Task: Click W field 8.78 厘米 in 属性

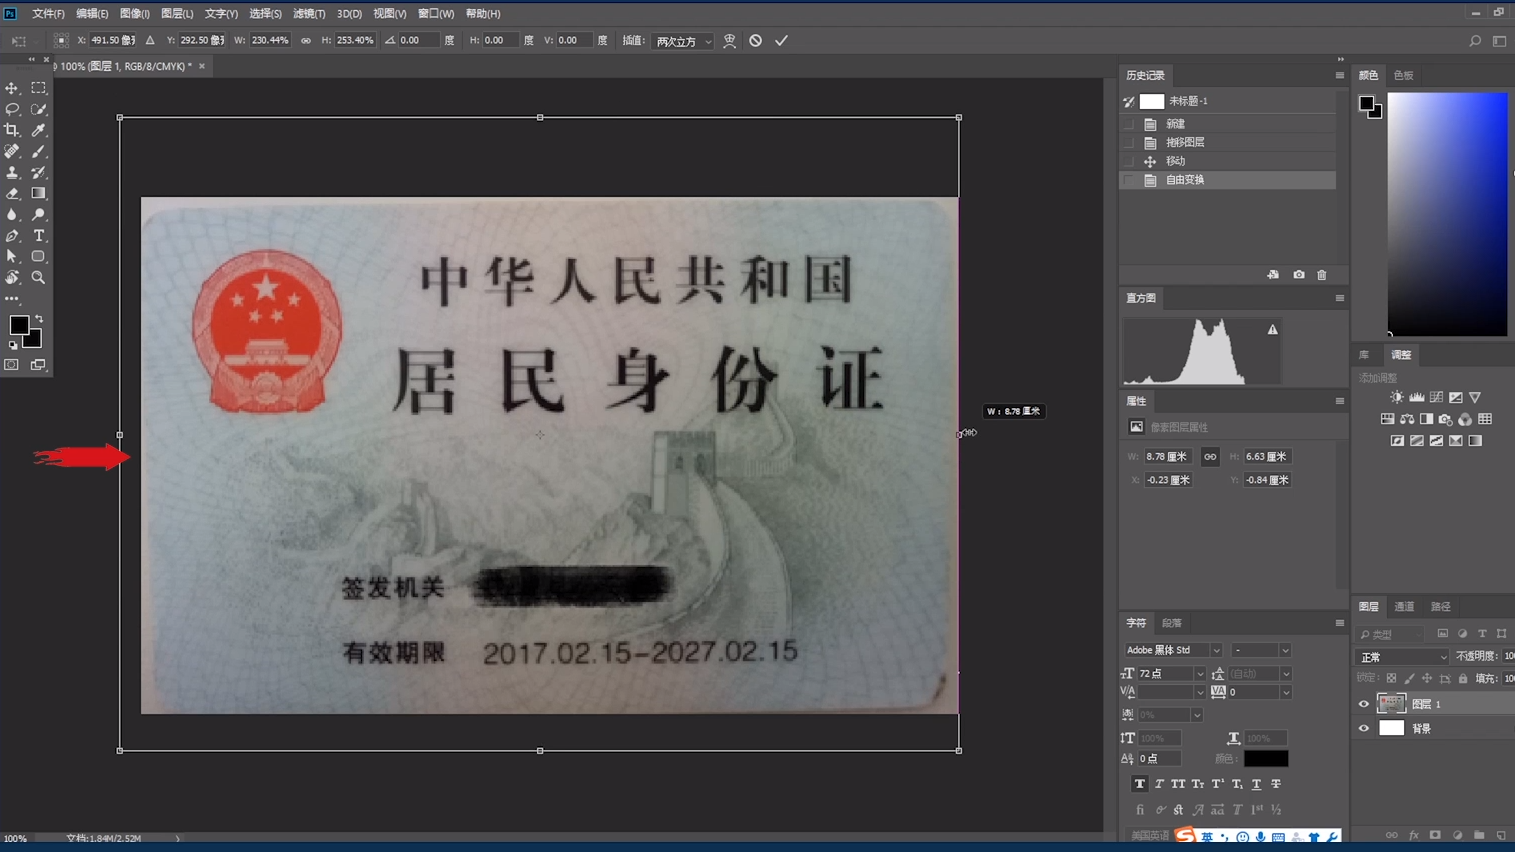Action: pyautogui.click(x=1168, y=457)
